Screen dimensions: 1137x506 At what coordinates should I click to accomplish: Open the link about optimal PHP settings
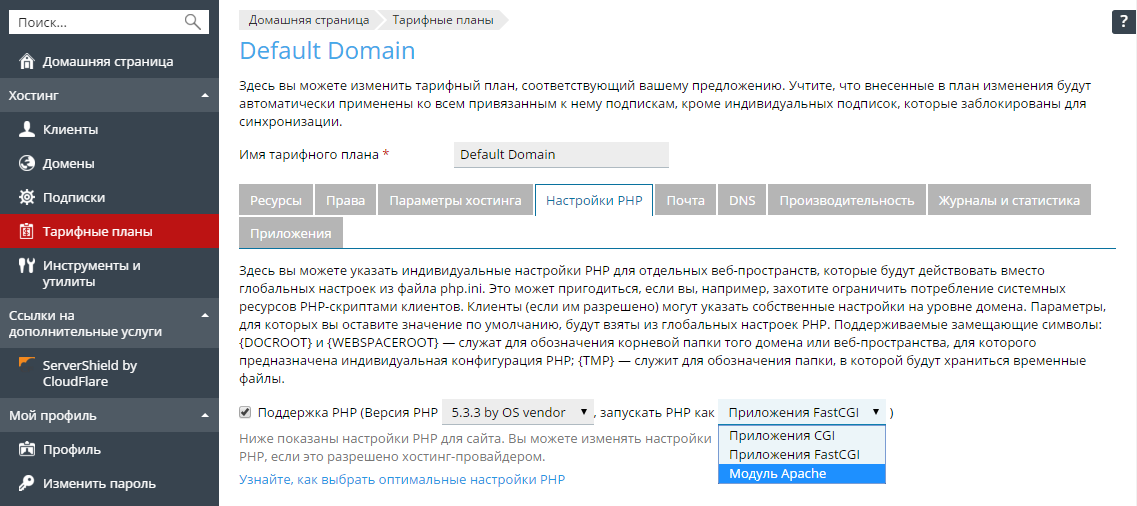[x=402, y=479]
